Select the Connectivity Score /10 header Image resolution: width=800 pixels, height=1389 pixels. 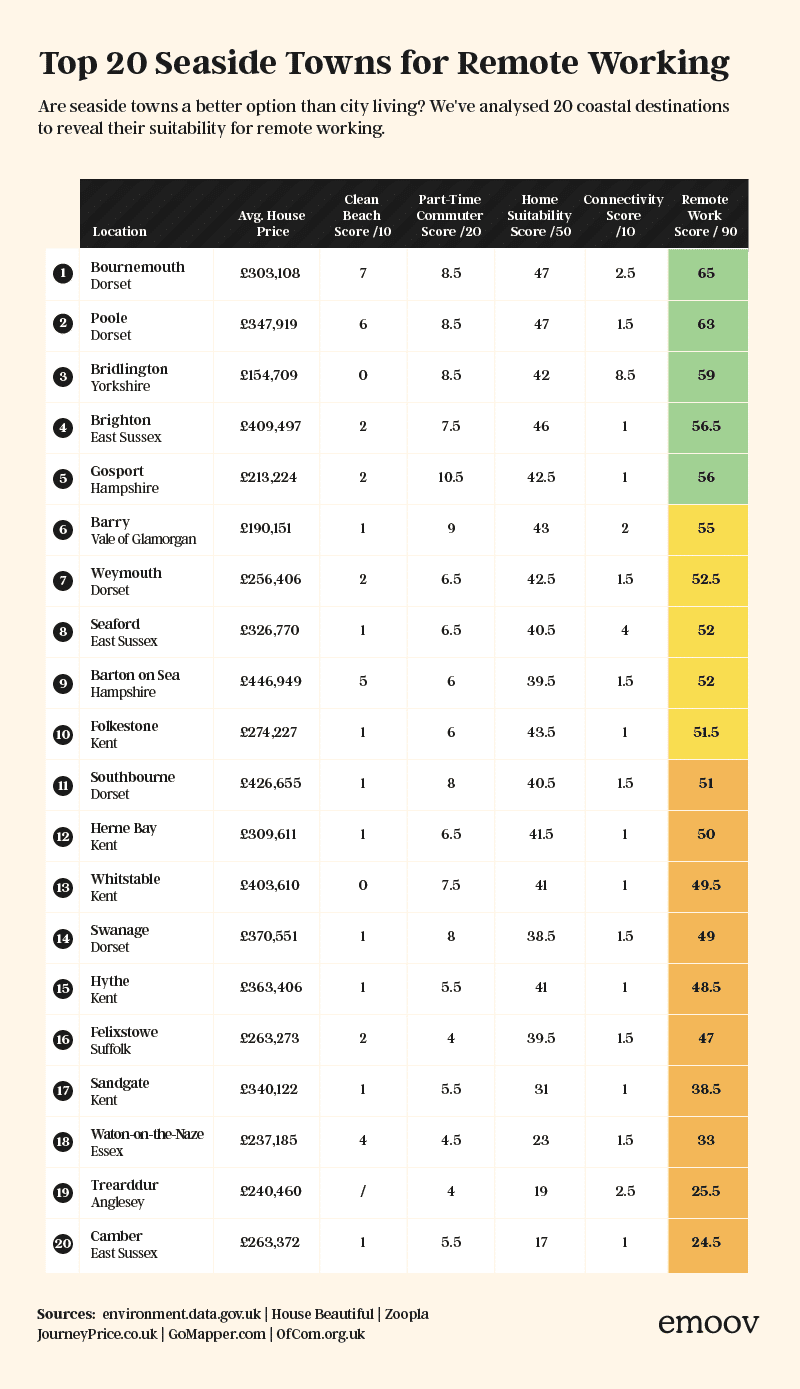pyautogui.click(x=623, y=215)
